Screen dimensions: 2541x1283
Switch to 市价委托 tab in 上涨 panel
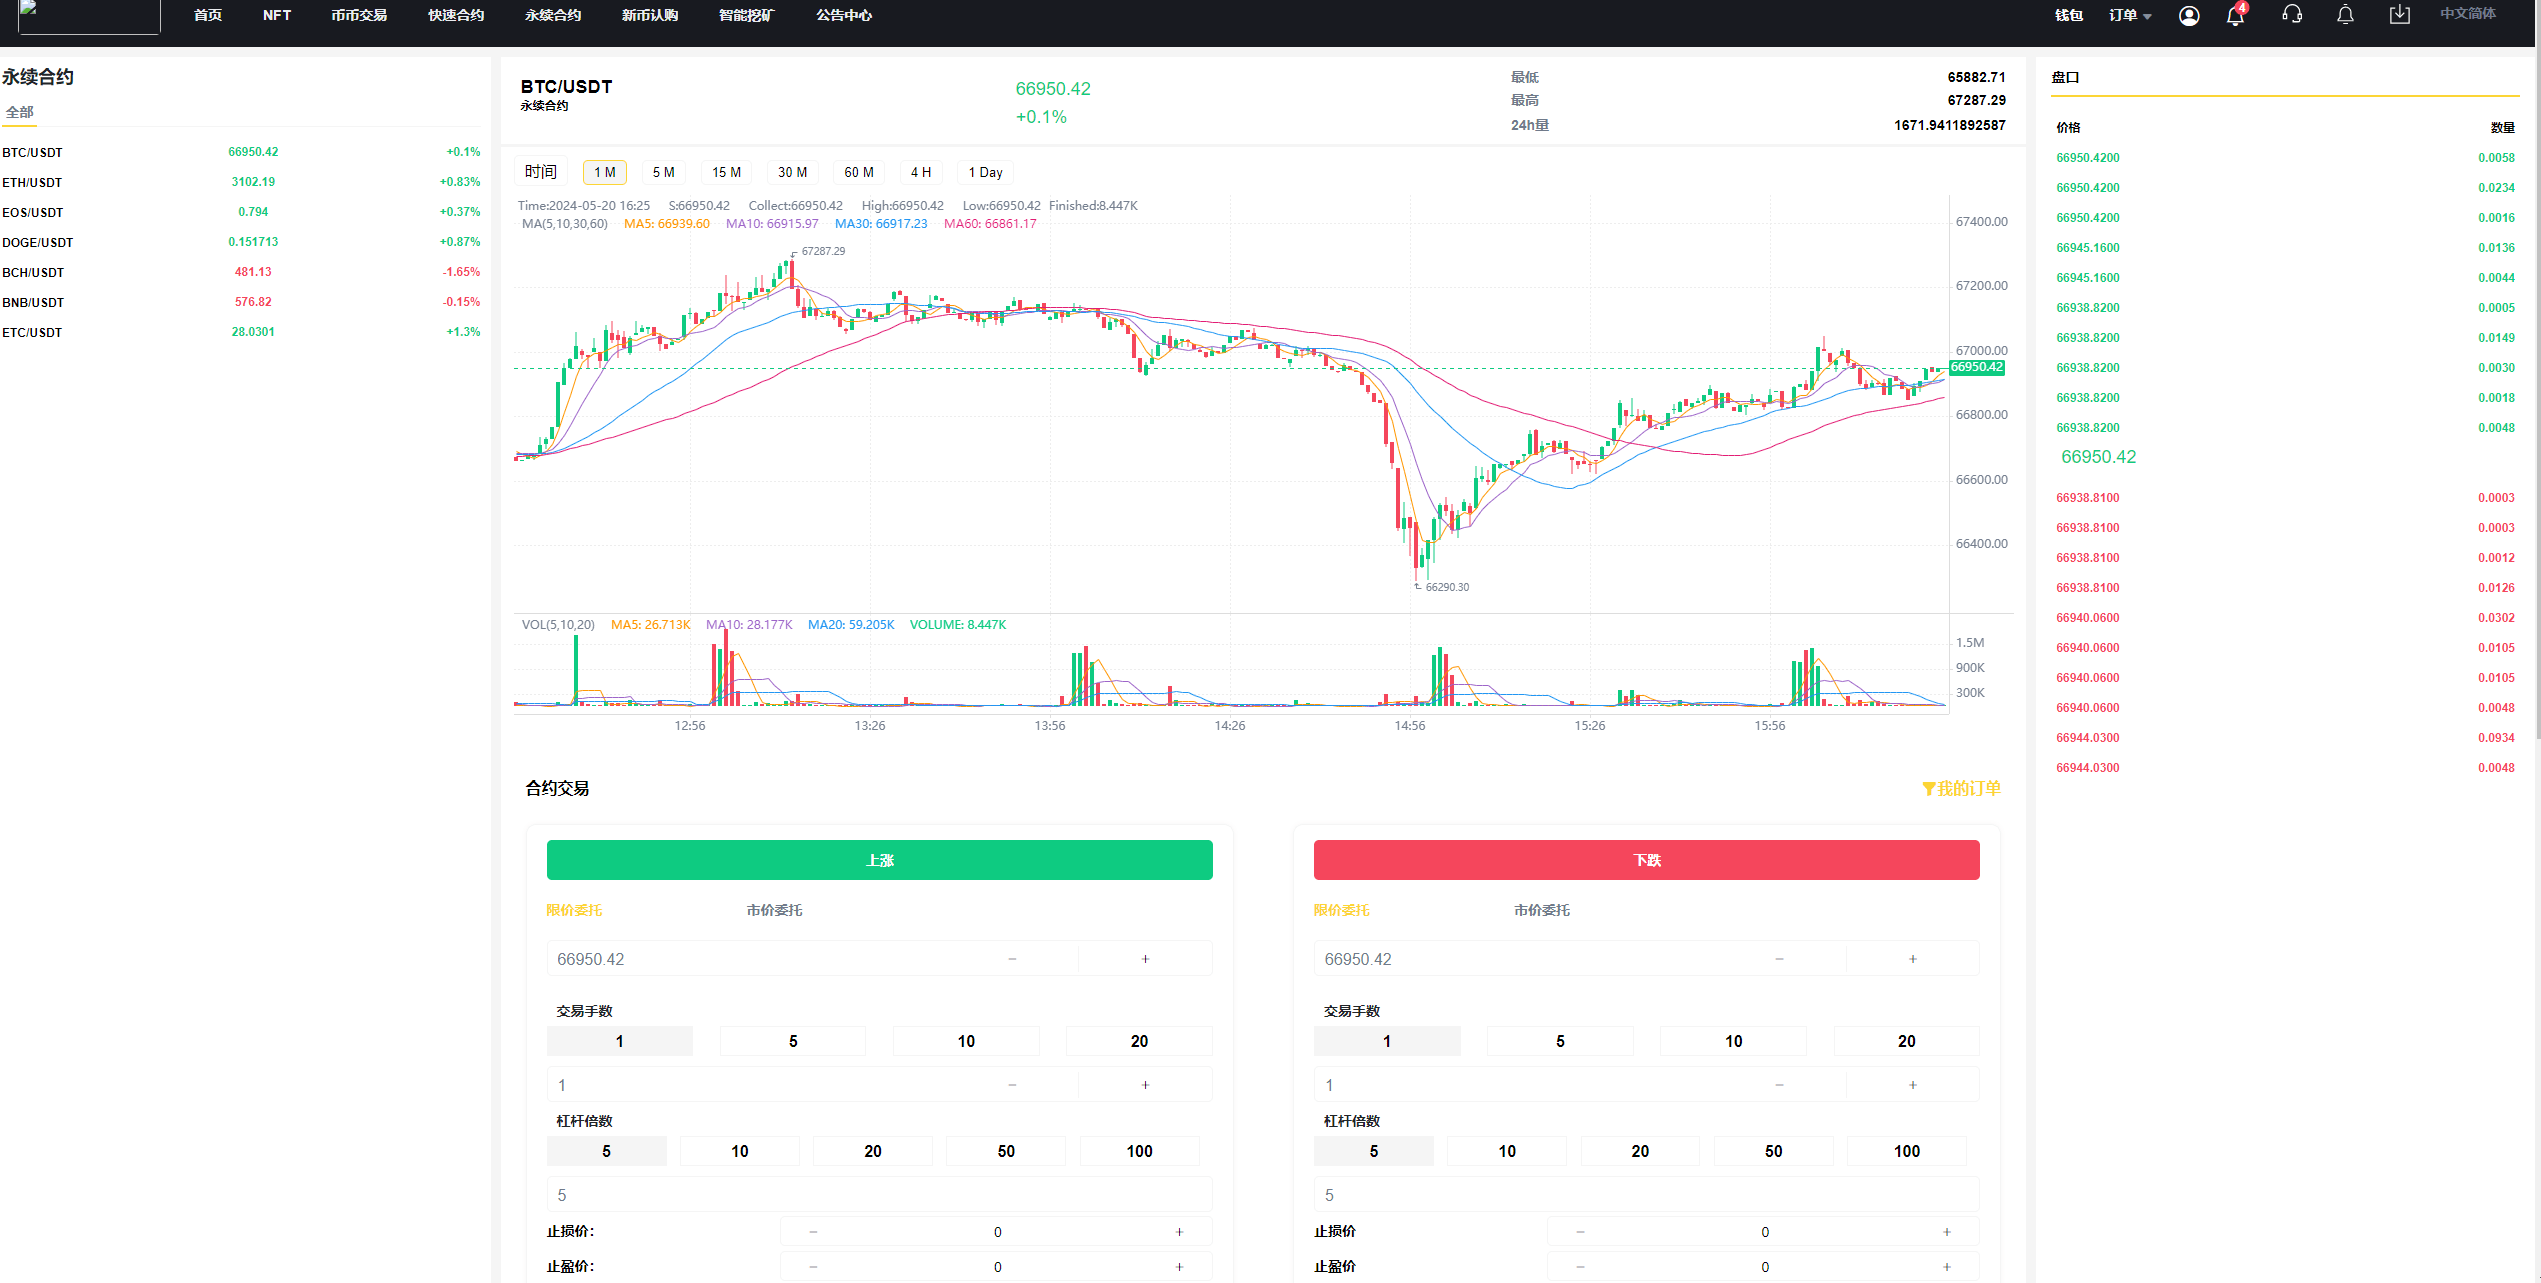(774, 910)
